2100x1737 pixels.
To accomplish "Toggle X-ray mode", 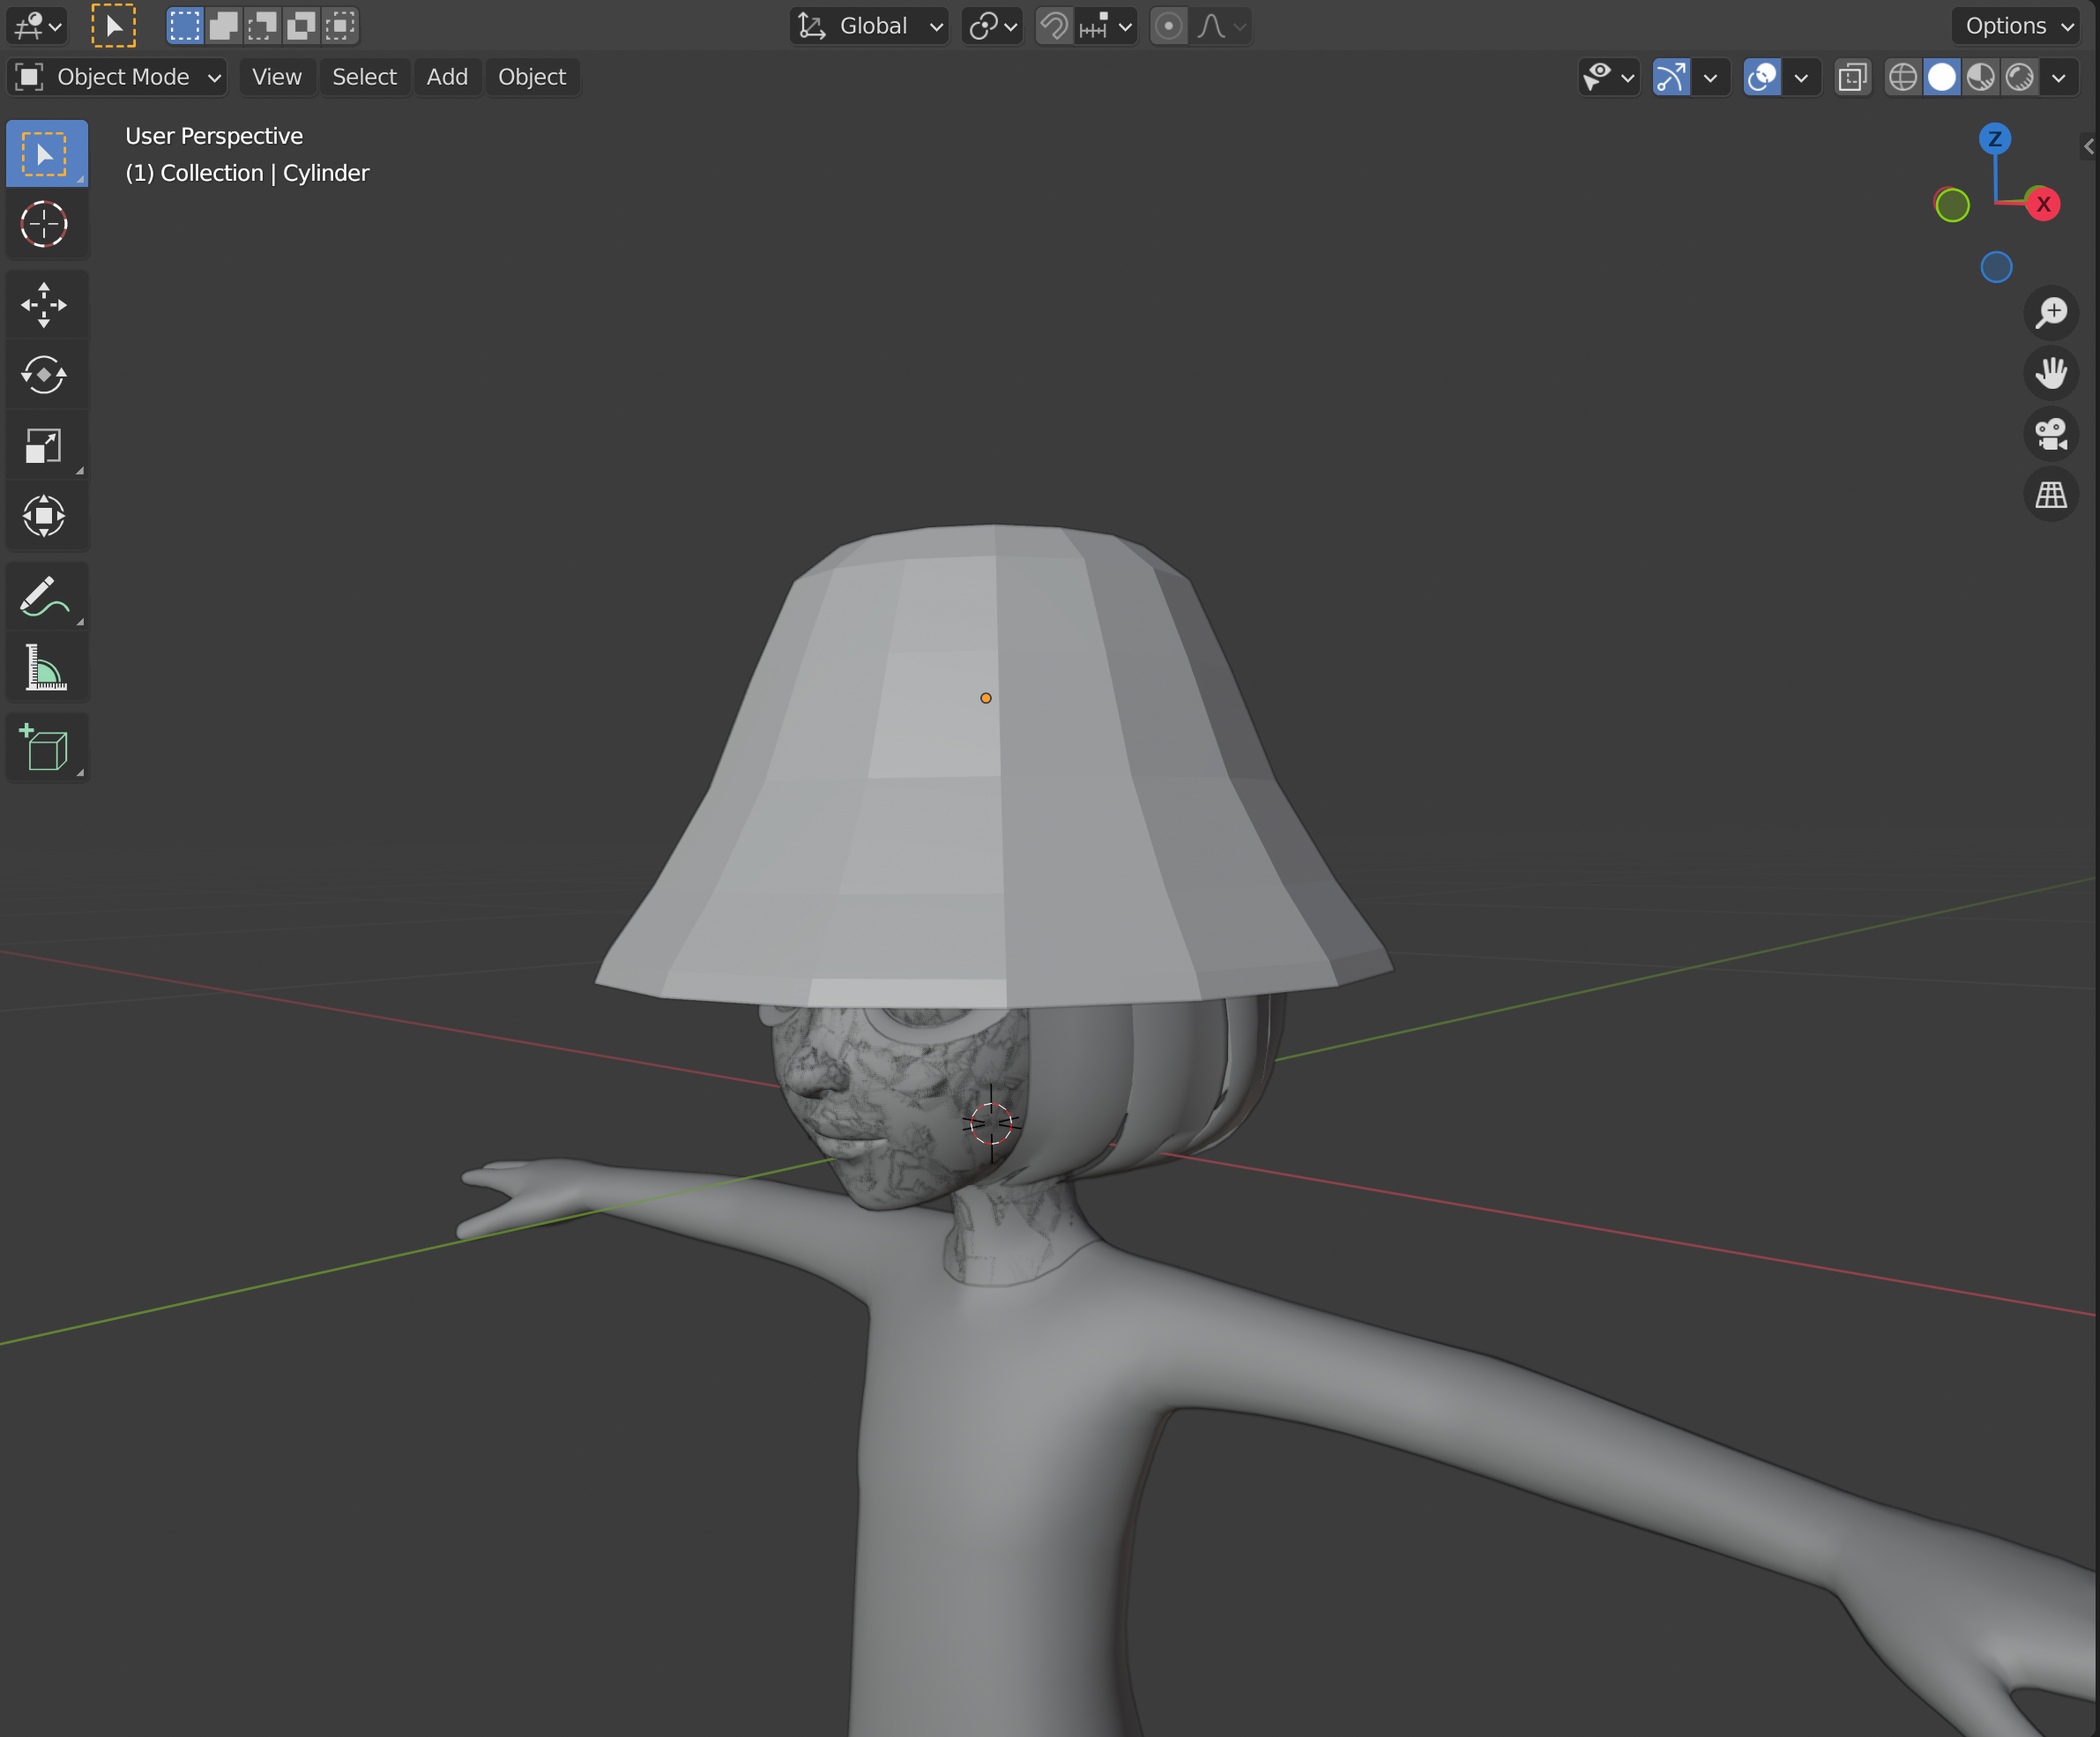I will 1852,77.
